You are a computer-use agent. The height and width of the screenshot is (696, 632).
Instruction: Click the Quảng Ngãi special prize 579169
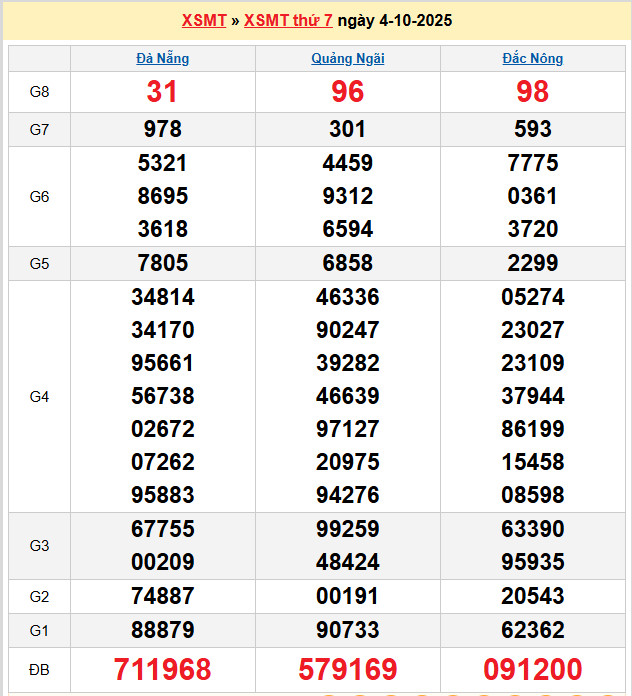[347, 669]
